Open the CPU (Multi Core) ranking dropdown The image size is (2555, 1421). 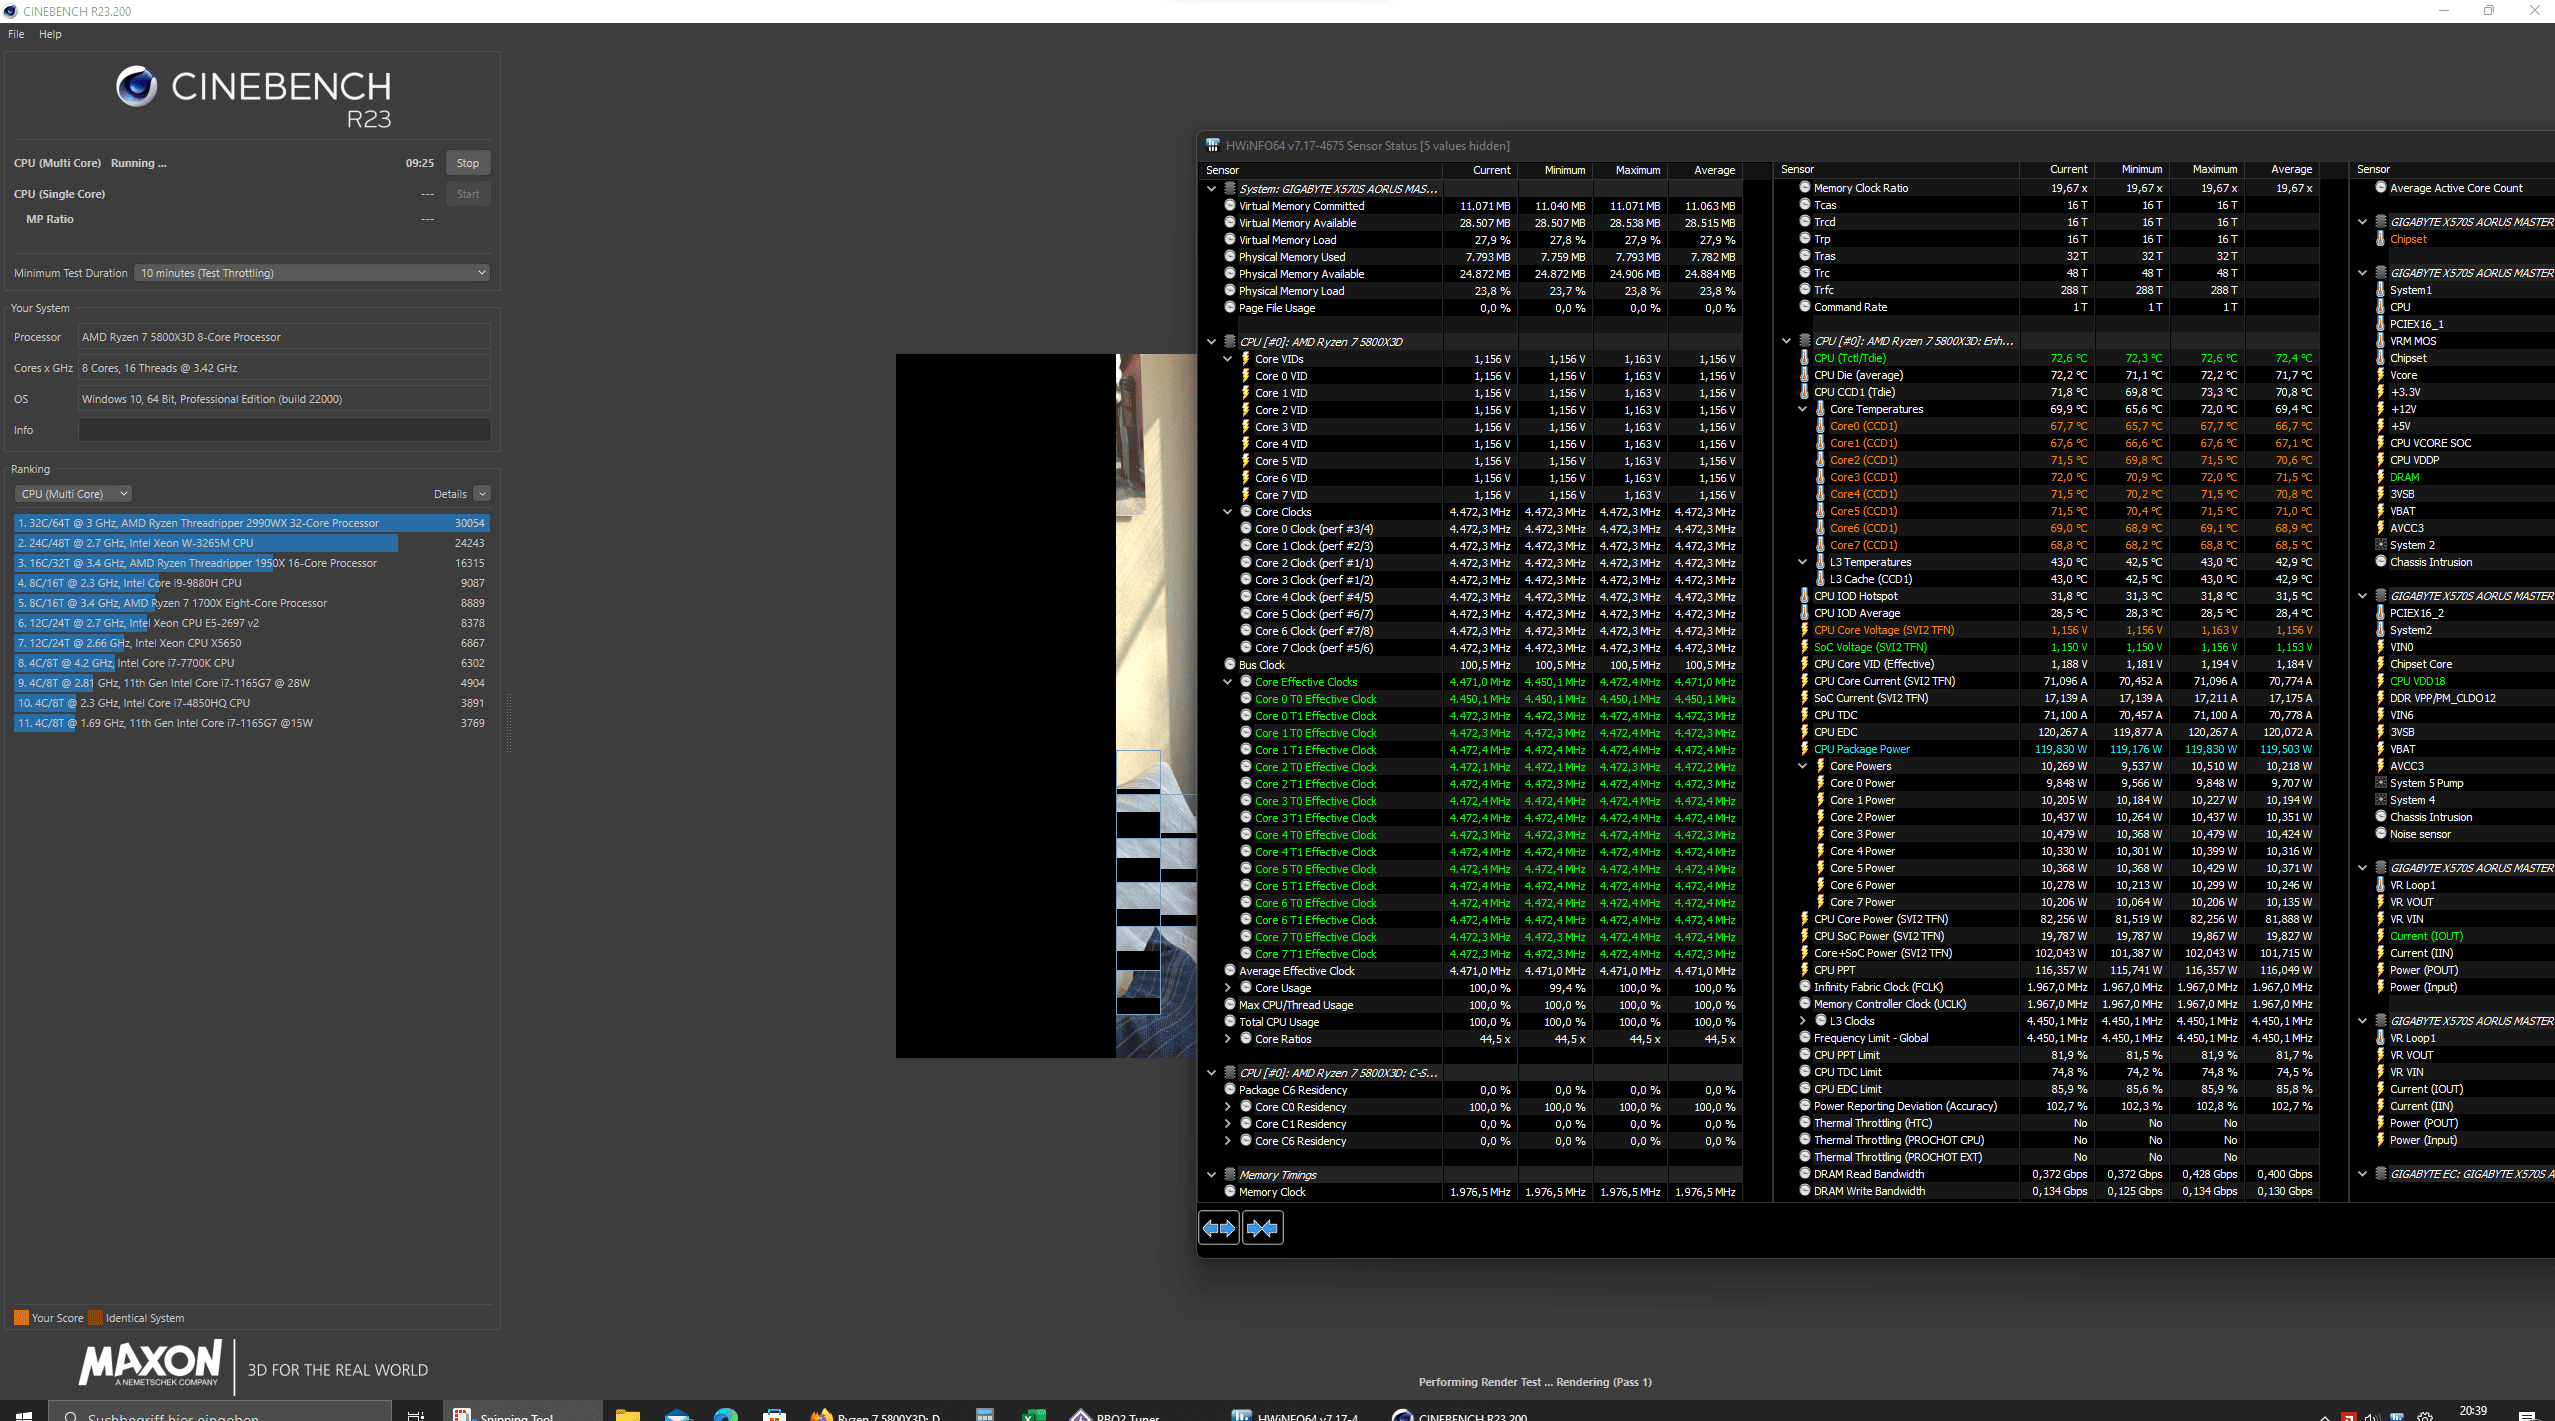(x=73, y=494)
